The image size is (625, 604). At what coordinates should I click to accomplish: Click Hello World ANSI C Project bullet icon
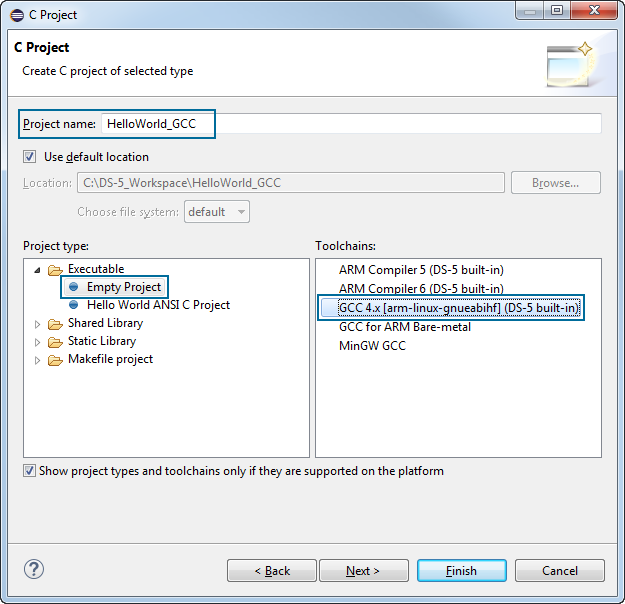(74, 305)
